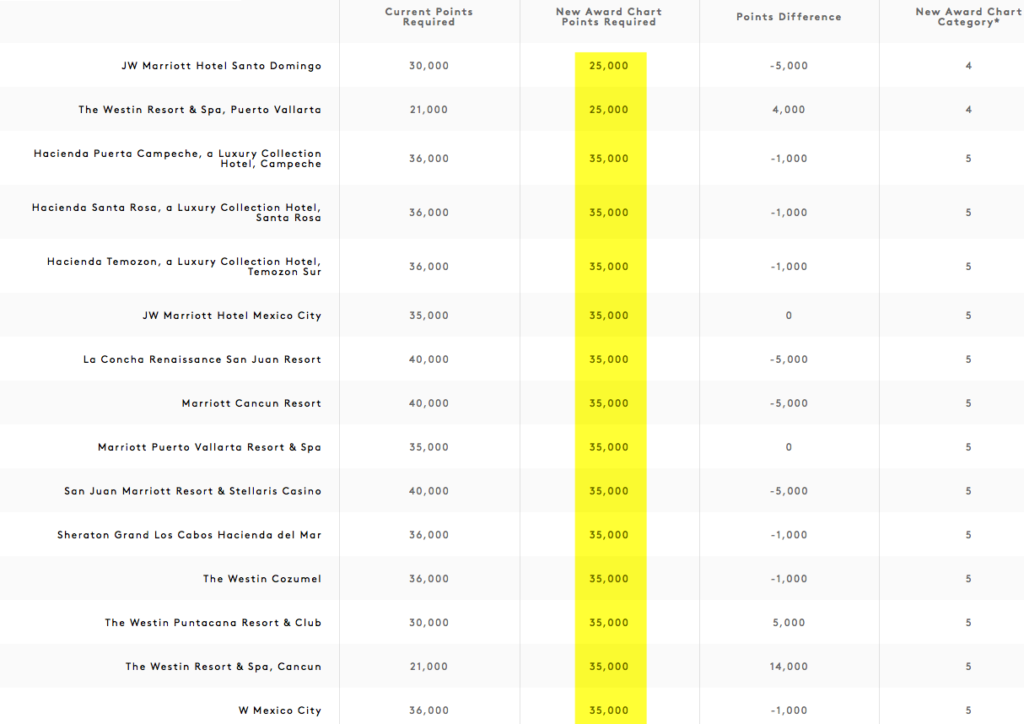Click highlighted 35,000 for Marriott Puerto Vallarta
The height and width of the screenshot is (724, 1024).
pyautogui.click(x=609, y=447)
